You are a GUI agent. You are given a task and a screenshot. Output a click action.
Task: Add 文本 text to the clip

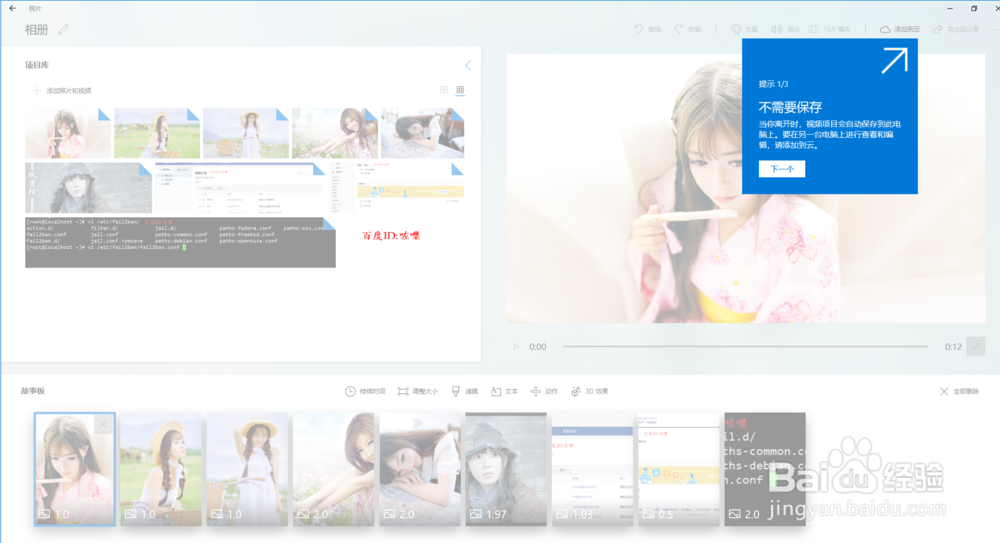[x=504, y=391]
